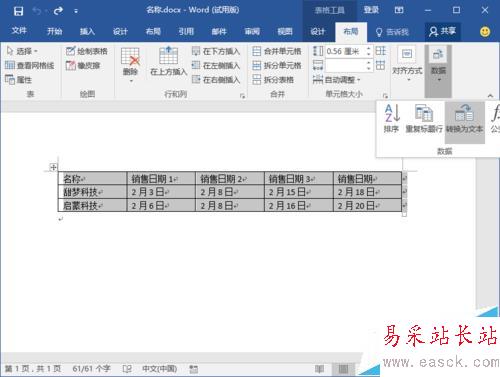Switch to the 开始 tab
Screen dimensions: 500x377
pyautogui.click(x=54, y=31)
